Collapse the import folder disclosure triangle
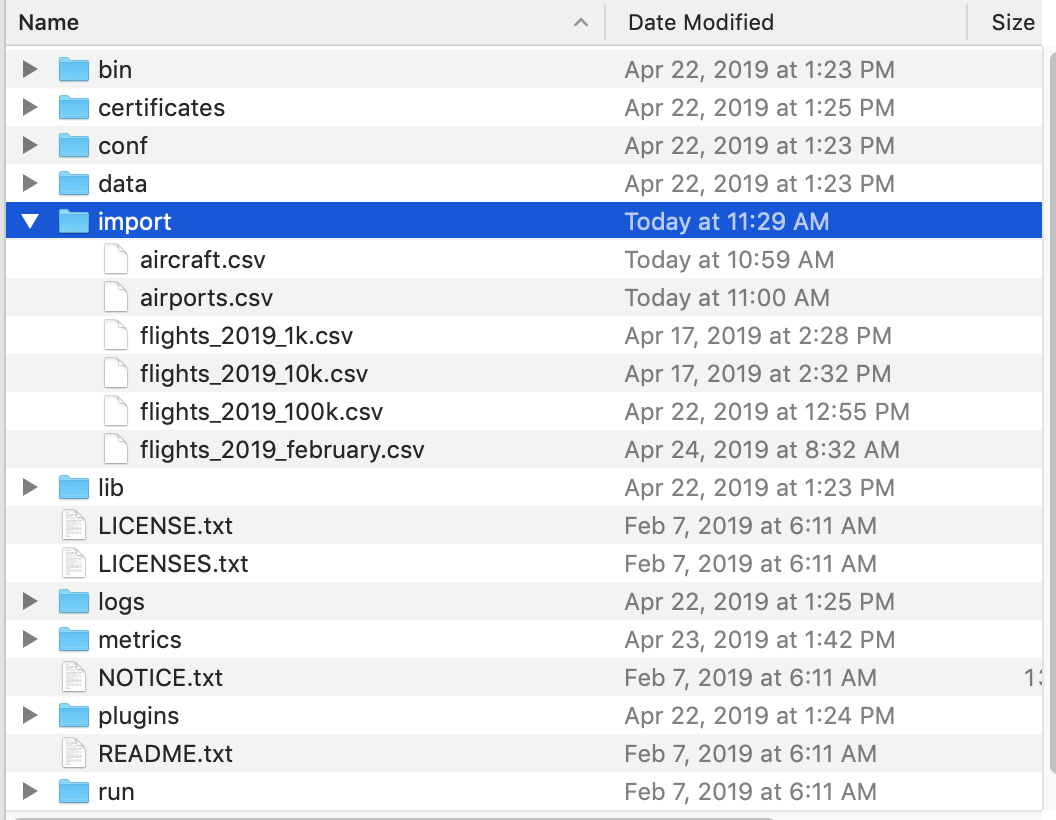This screenshot has width=1056, height=820. click(30, 222)
